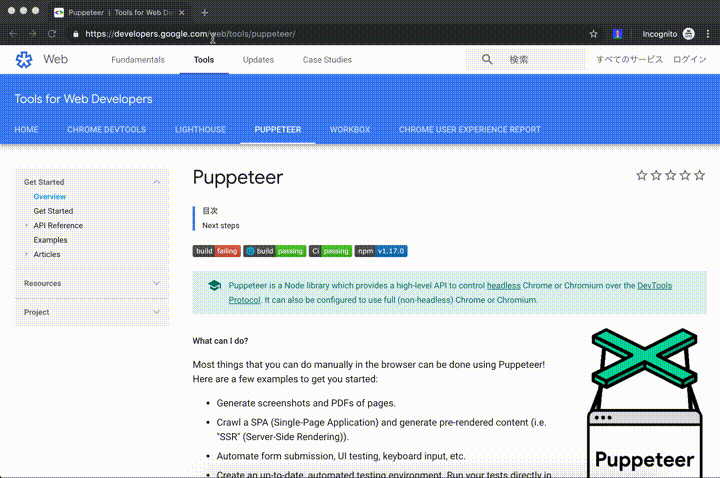This screenshot has height=478, width=720.
Task: Click the CI passing badge
Action: point(330,251)
